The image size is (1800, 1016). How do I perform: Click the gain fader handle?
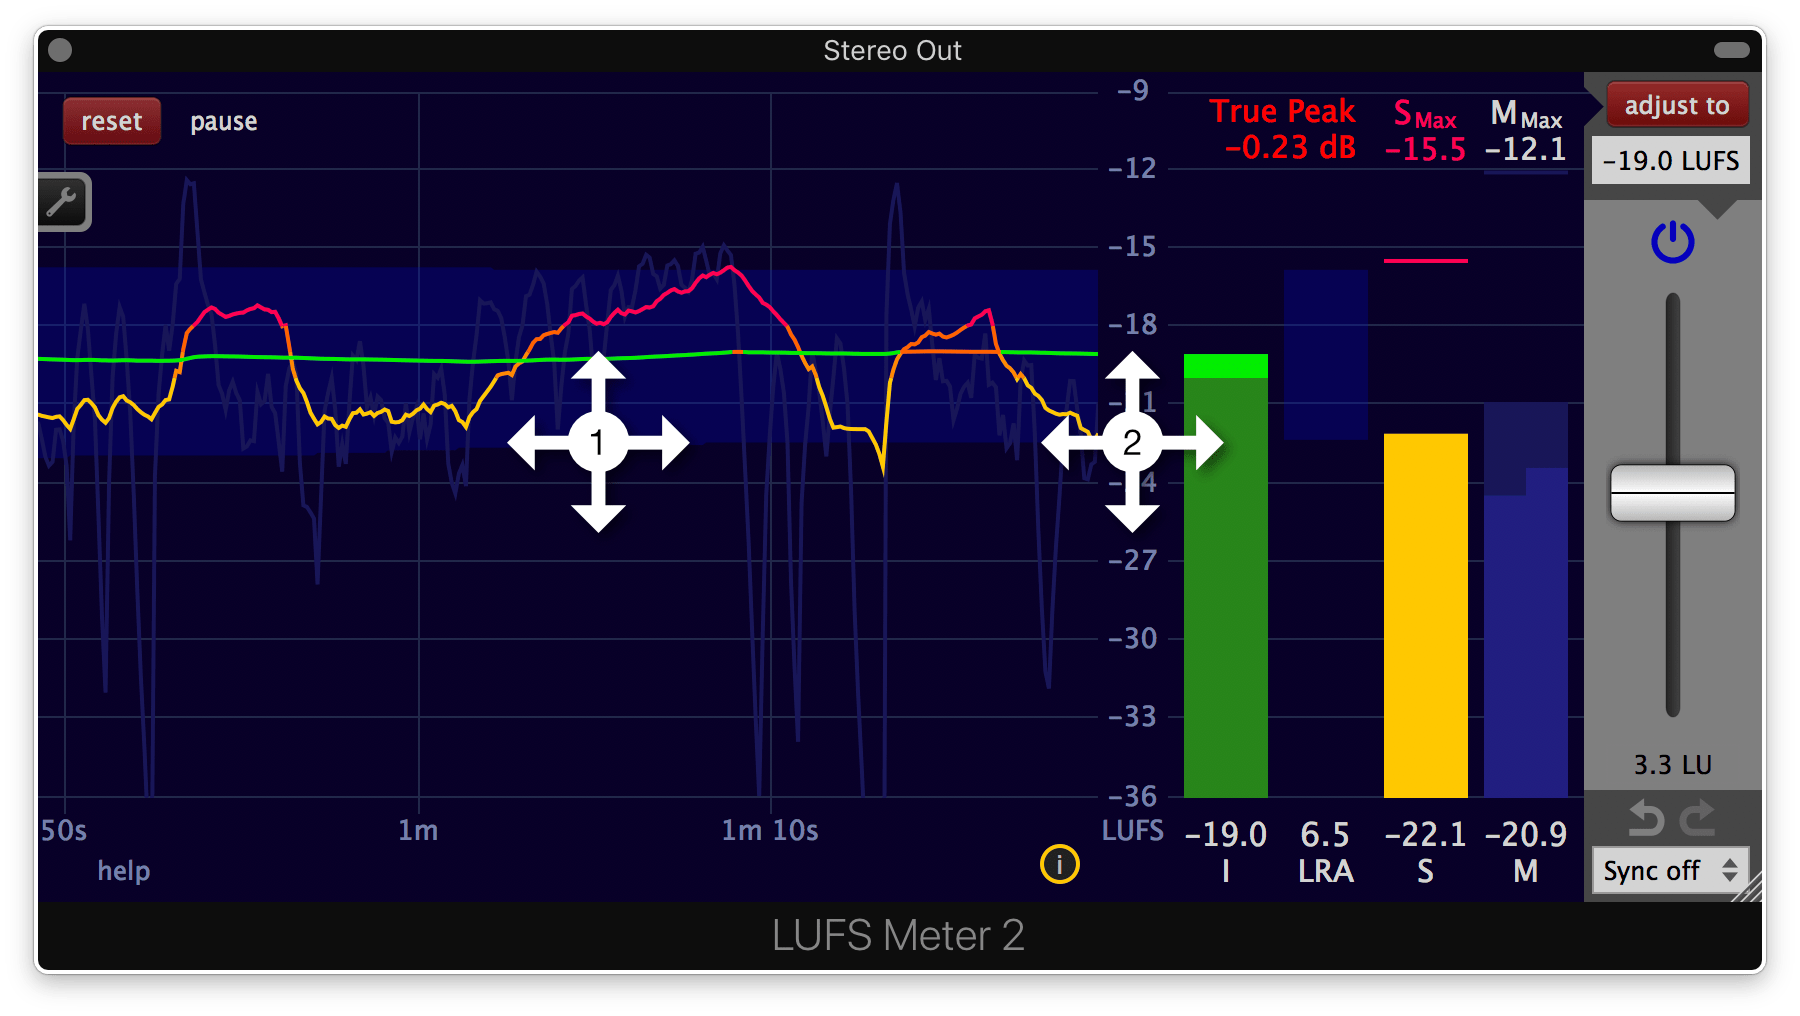(x=1672, y=492)
